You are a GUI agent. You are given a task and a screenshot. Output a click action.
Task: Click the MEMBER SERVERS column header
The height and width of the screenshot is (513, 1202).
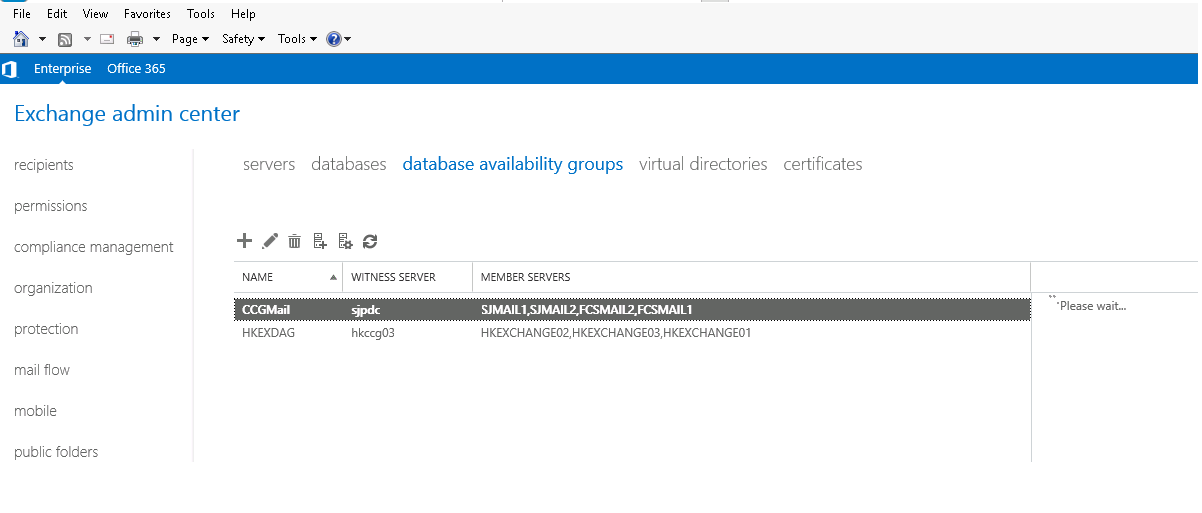tap(751, 277)
